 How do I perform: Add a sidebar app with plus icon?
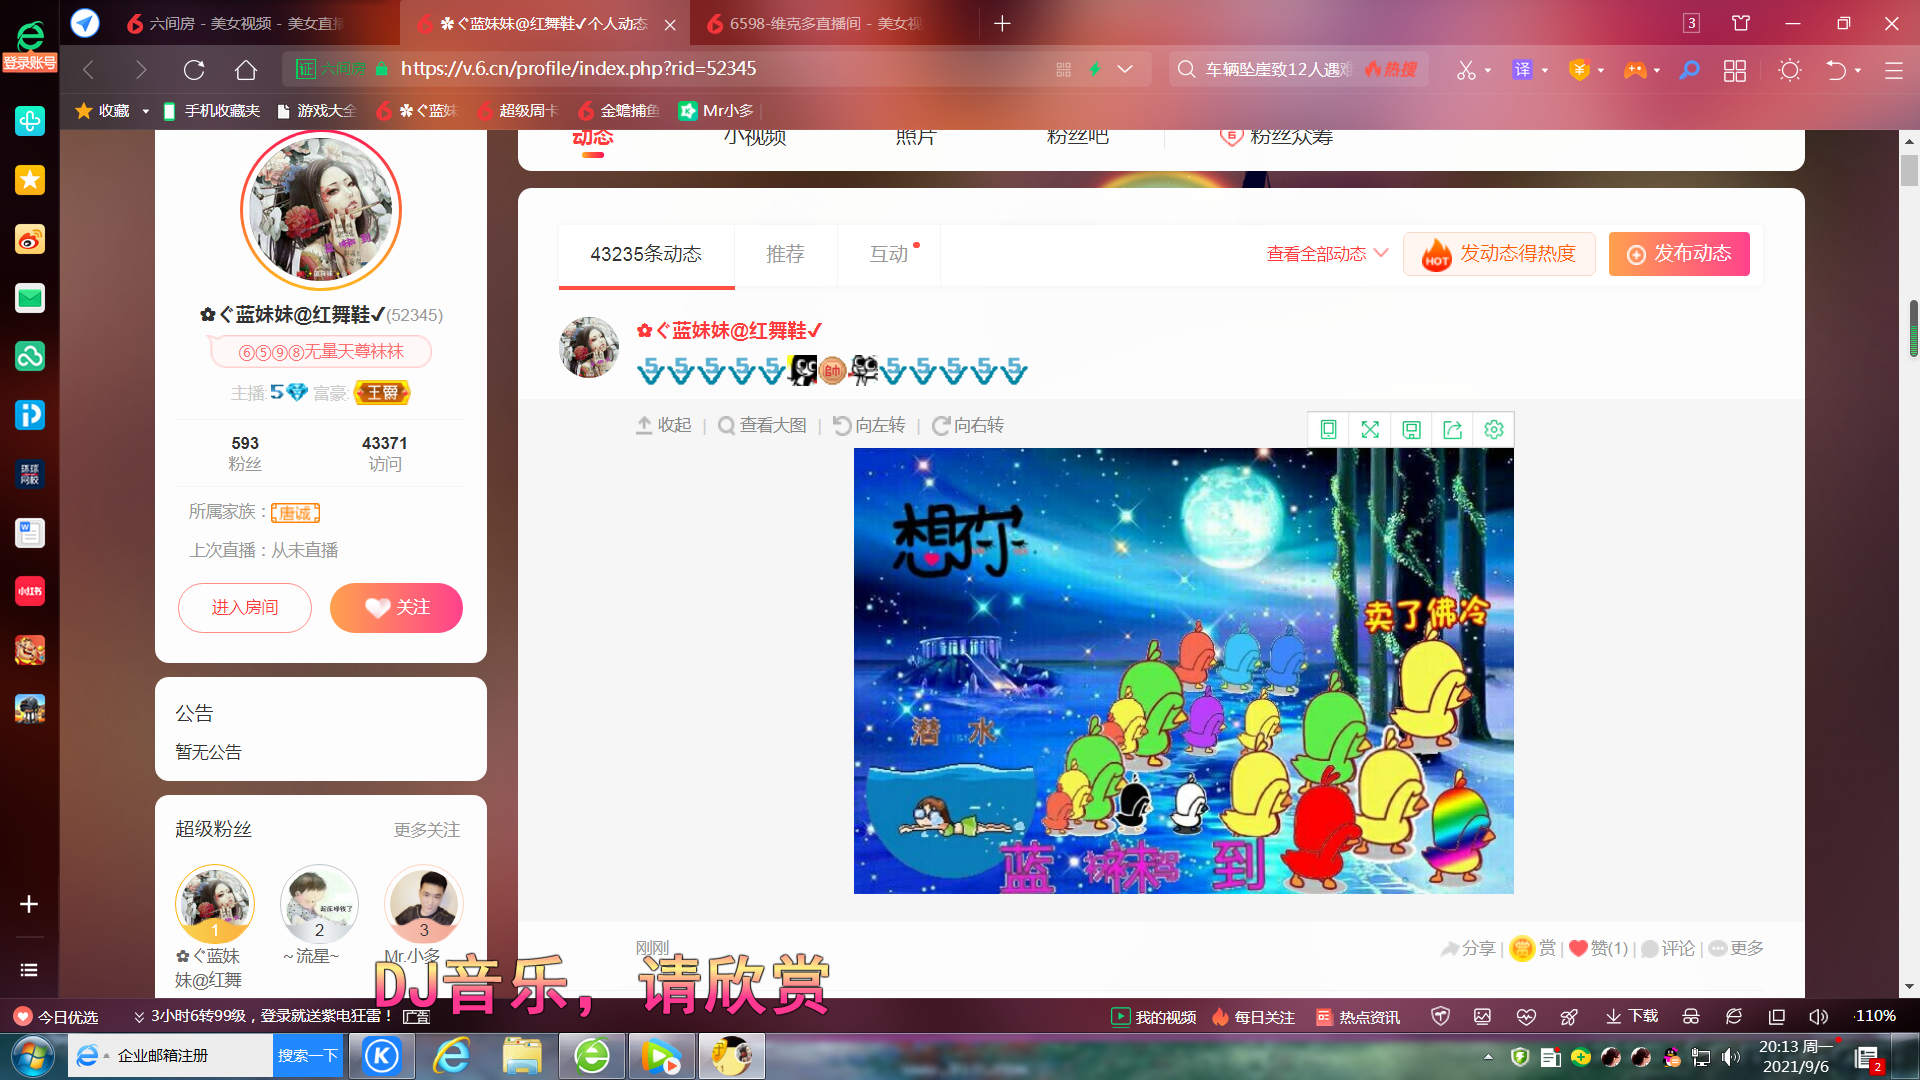[29, 904]
